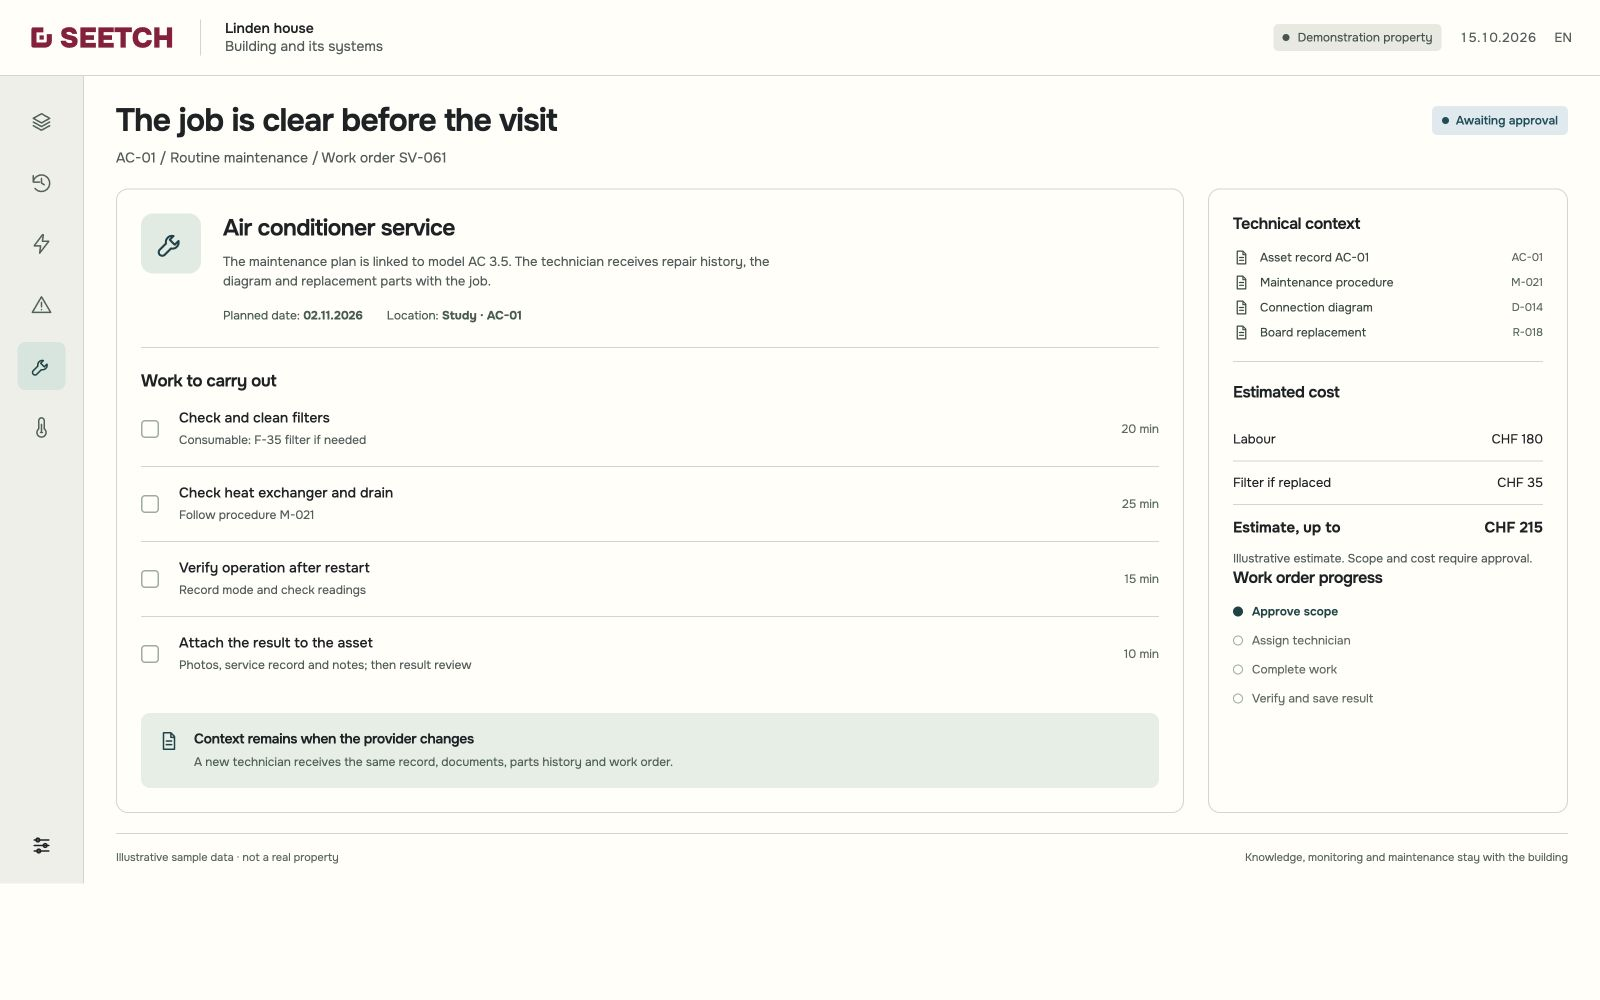Switch the EN language selector

pyautogui.click(x=1563, y=38)
